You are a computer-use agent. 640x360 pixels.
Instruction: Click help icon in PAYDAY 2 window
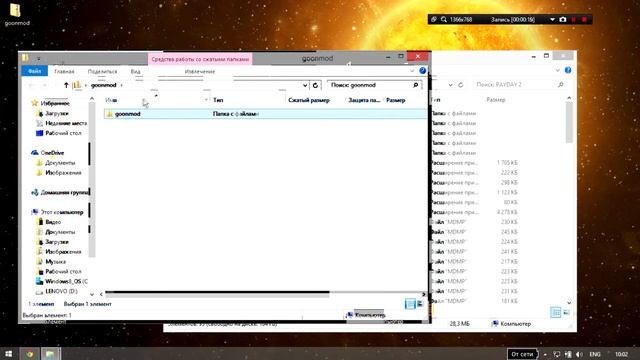pyautogui.click(x=568, y=70)
